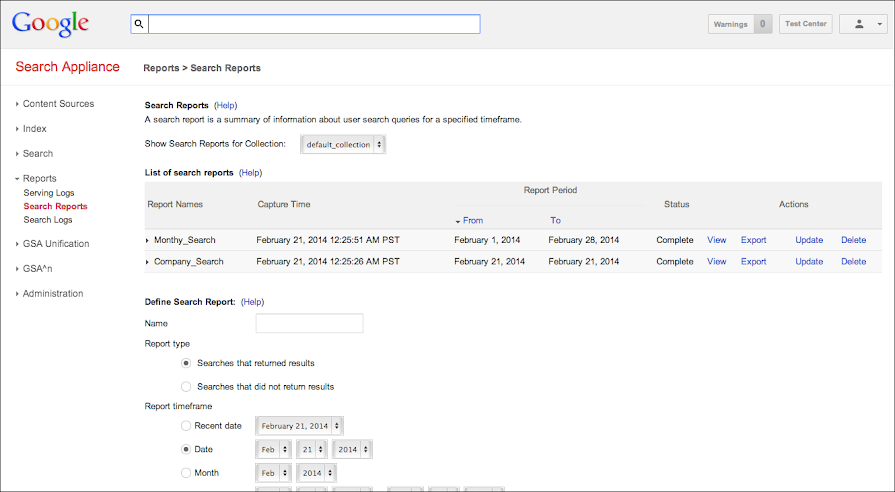This screenshot has width=895, height=492.
Task: Click capture time February 21, 2014 12:25:26 AM PST
Action: [328, 262]
